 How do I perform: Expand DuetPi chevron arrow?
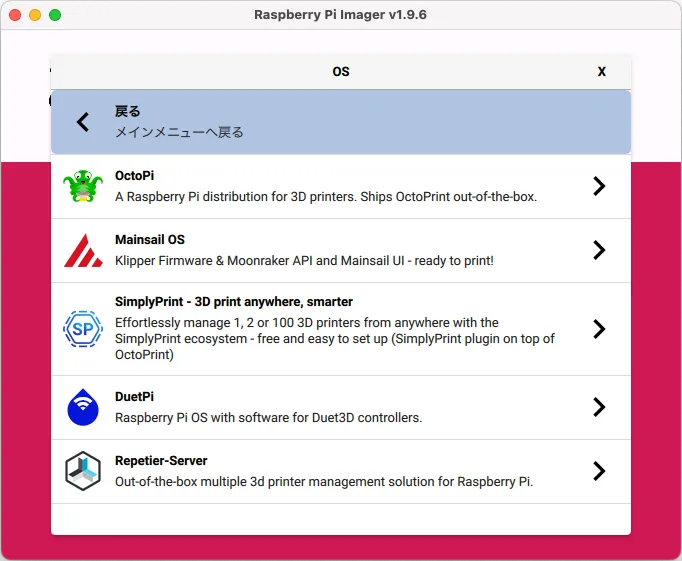click(599, 407)
